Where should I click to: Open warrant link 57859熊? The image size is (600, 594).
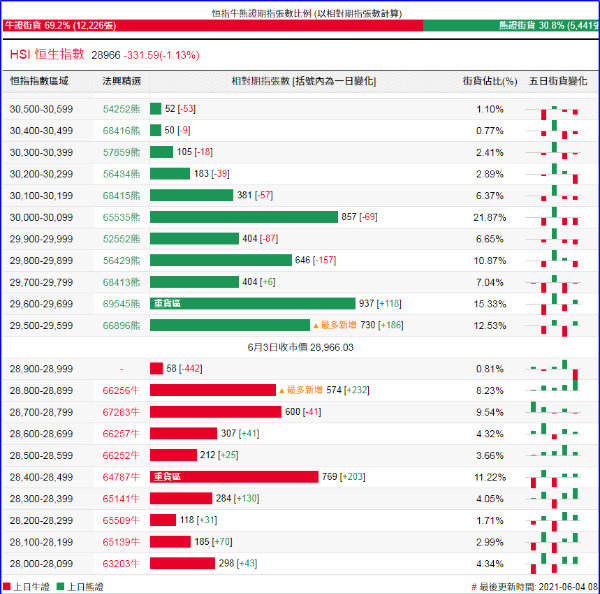click(121, 152)
